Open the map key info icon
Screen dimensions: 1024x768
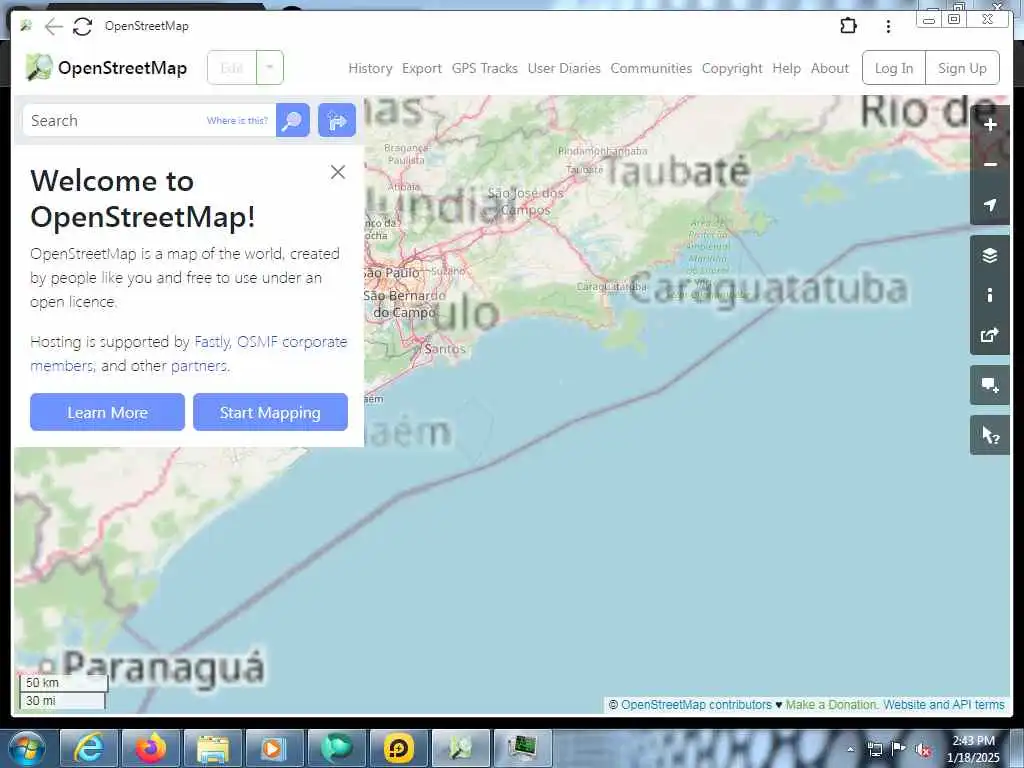pyautogui.click(x=990, y=295)
